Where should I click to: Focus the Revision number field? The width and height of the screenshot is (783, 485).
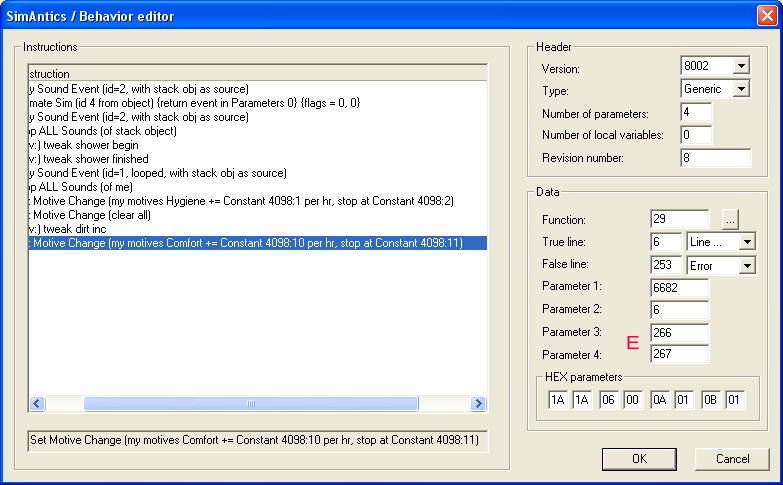(715, 158)
